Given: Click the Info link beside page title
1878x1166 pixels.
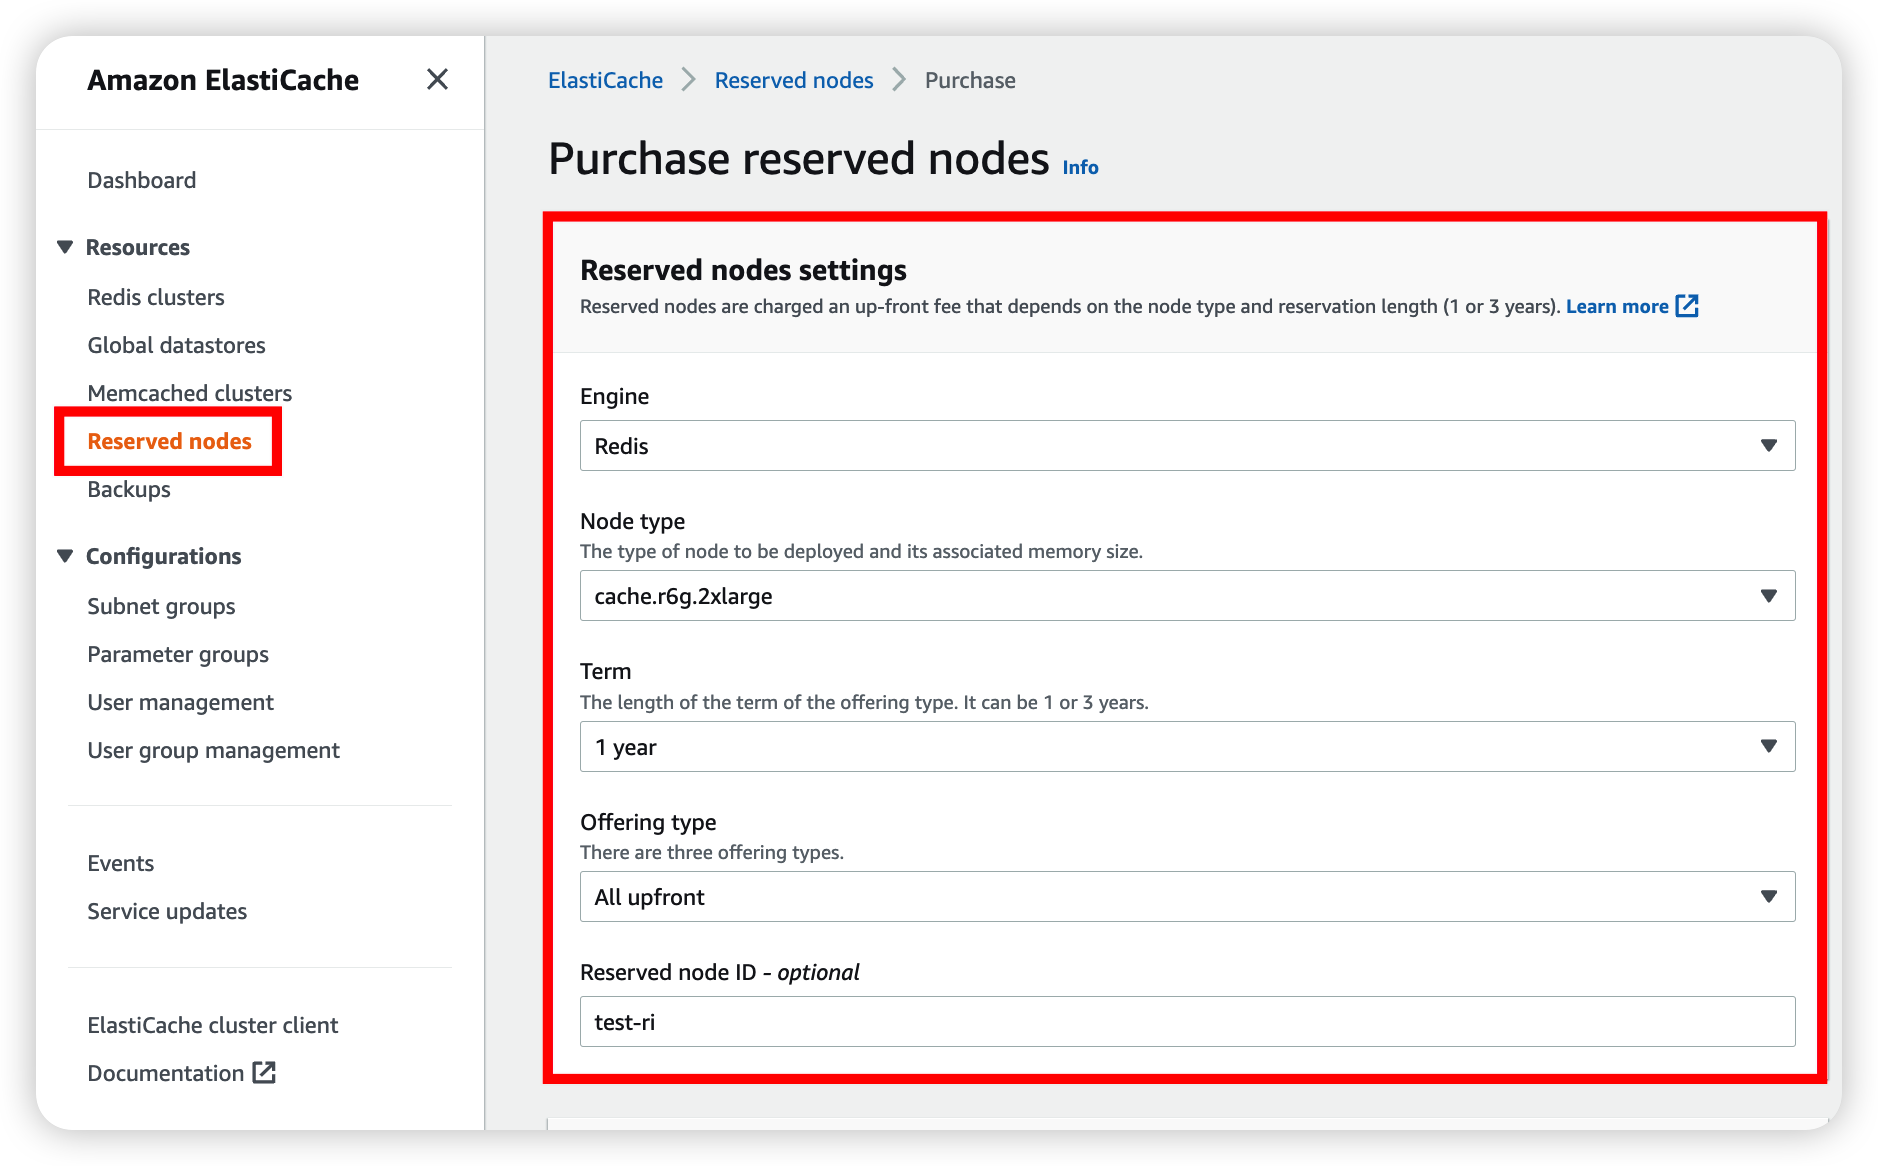Looking at the screenshot, I should [1080, 167].
